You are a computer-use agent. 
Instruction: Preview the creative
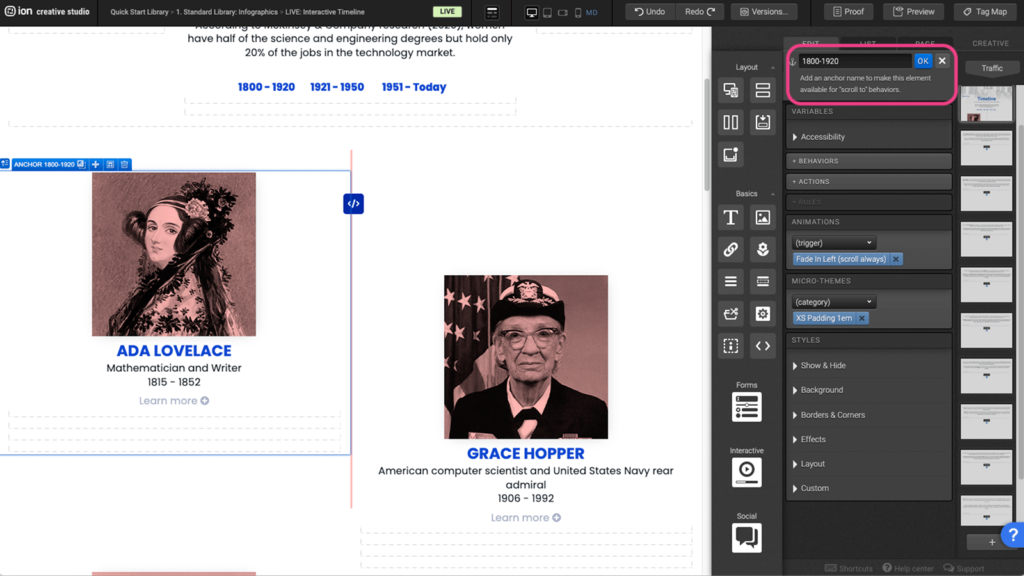tap(914, 12)
